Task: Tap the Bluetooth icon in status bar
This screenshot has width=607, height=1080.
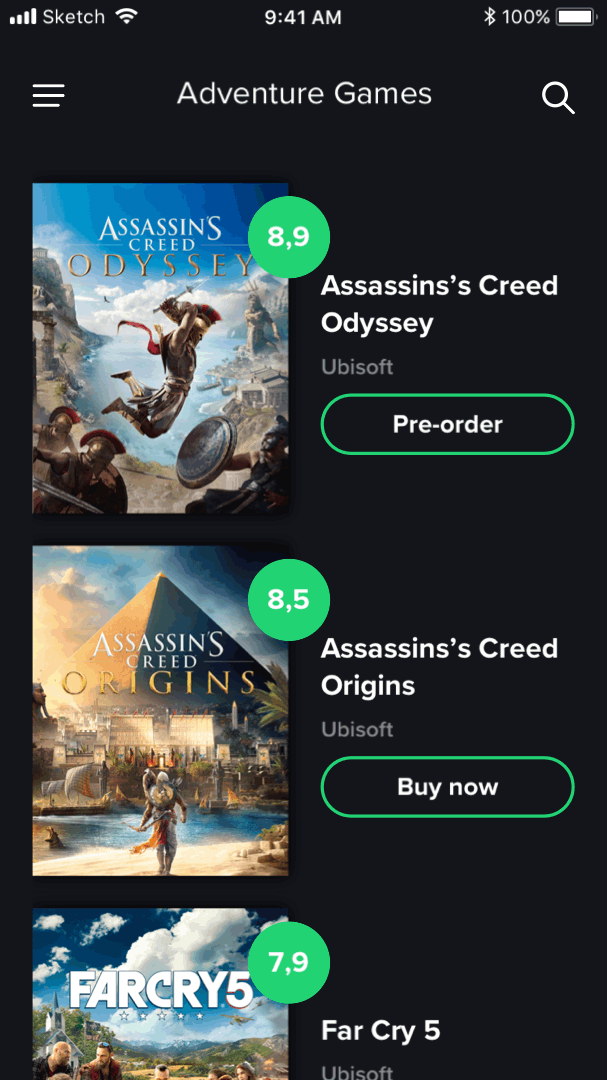Action: click(x=489, y=17)
